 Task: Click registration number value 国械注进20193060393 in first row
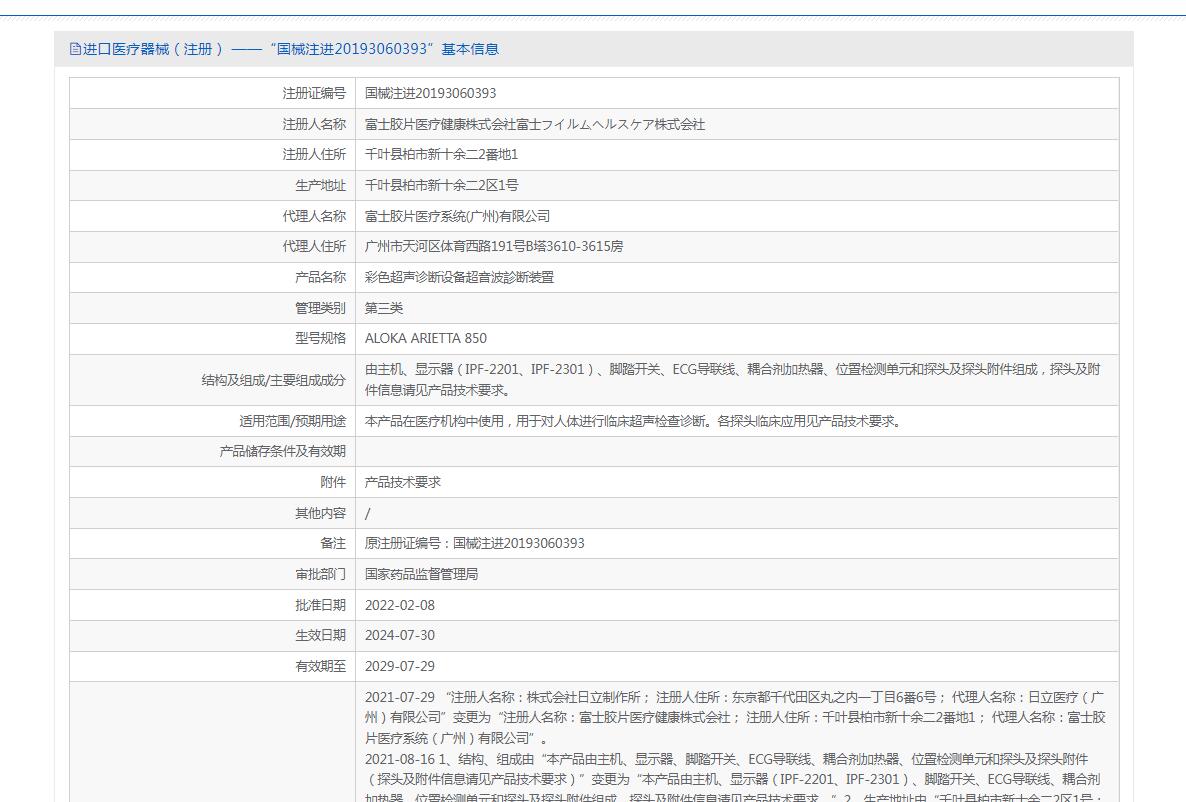tap(430, 93)
